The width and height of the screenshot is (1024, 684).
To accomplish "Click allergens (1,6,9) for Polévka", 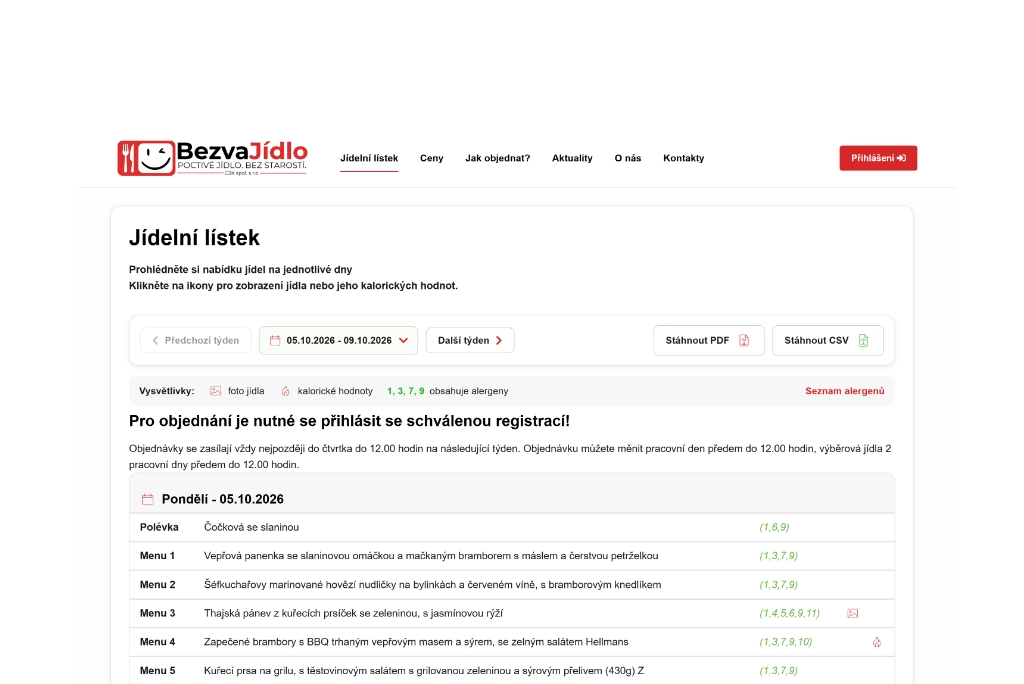I will click(775, 527).
